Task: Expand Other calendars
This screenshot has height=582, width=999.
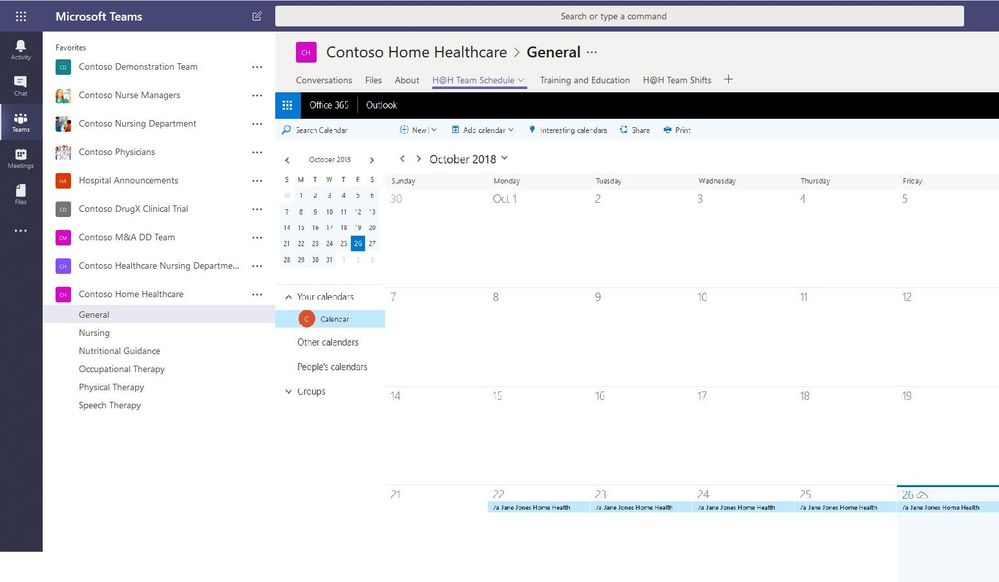Action: [x=327, y=342]
